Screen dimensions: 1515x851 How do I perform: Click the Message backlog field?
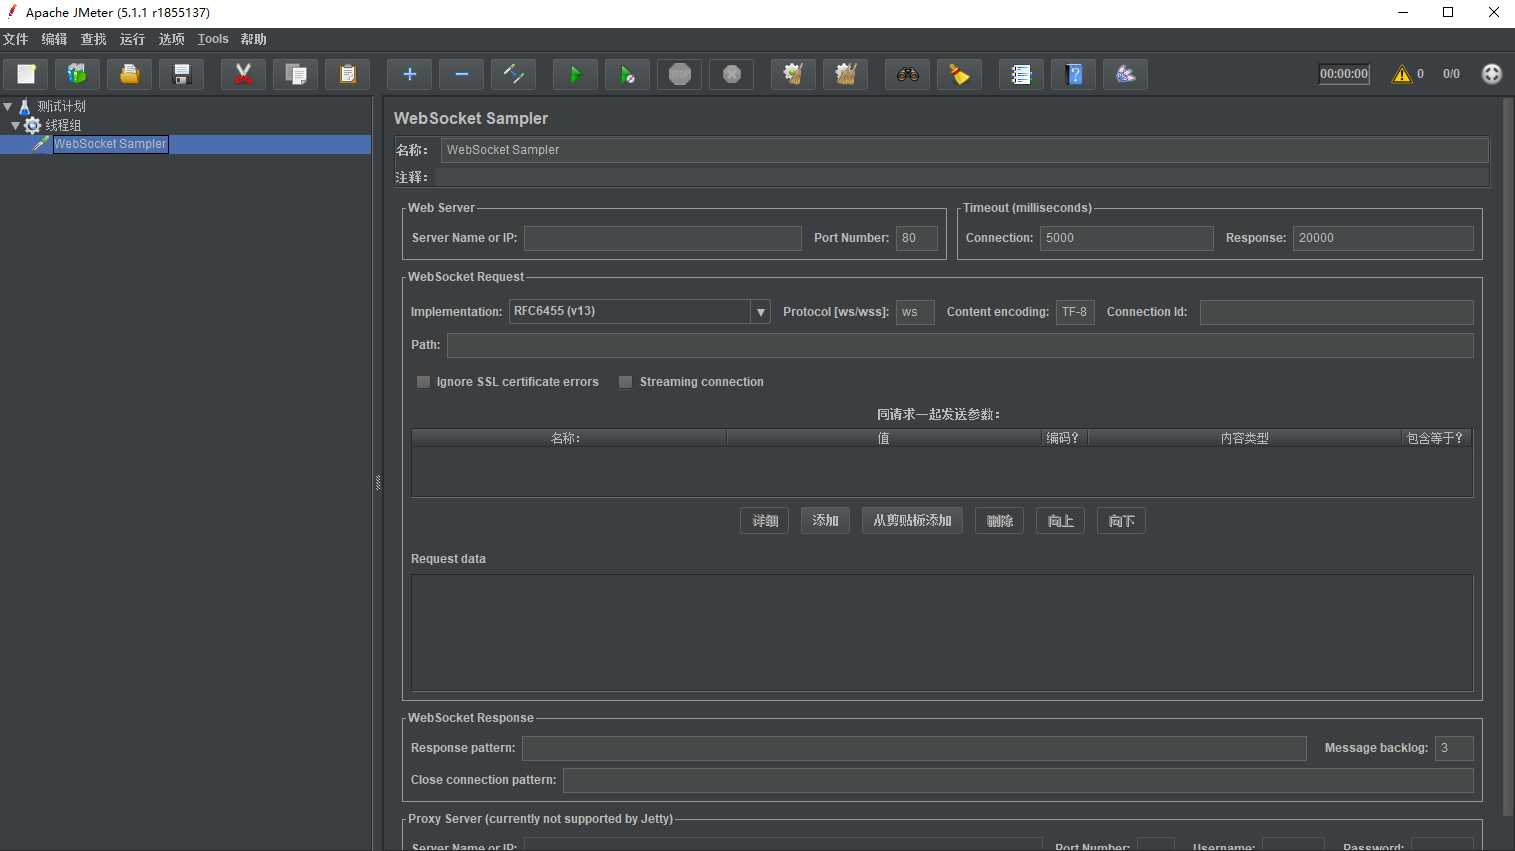click(x=1454, y=748)
